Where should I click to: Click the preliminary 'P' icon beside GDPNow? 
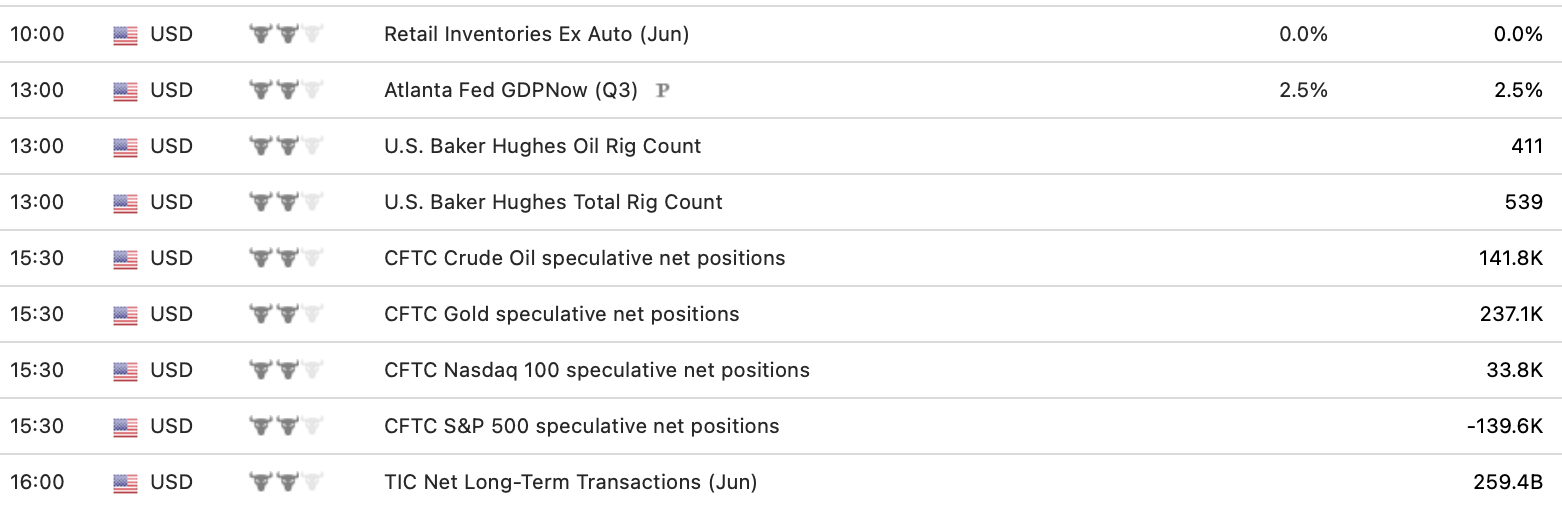(662, 90)
